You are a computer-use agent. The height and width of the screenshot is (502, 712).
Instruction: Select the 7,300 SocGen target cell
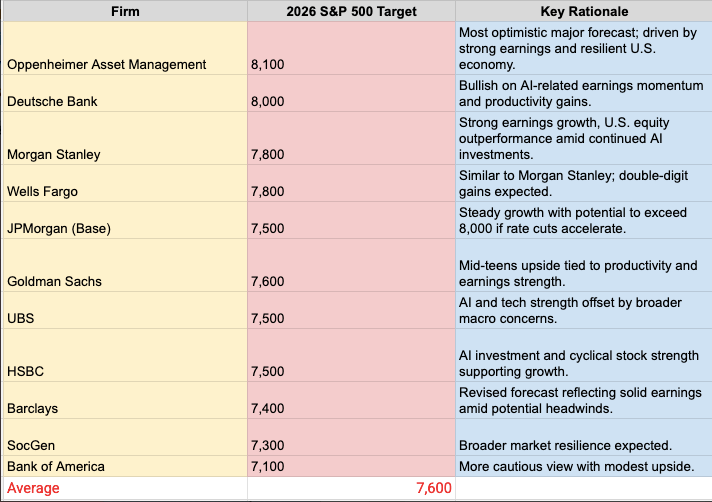click(351, 437)
